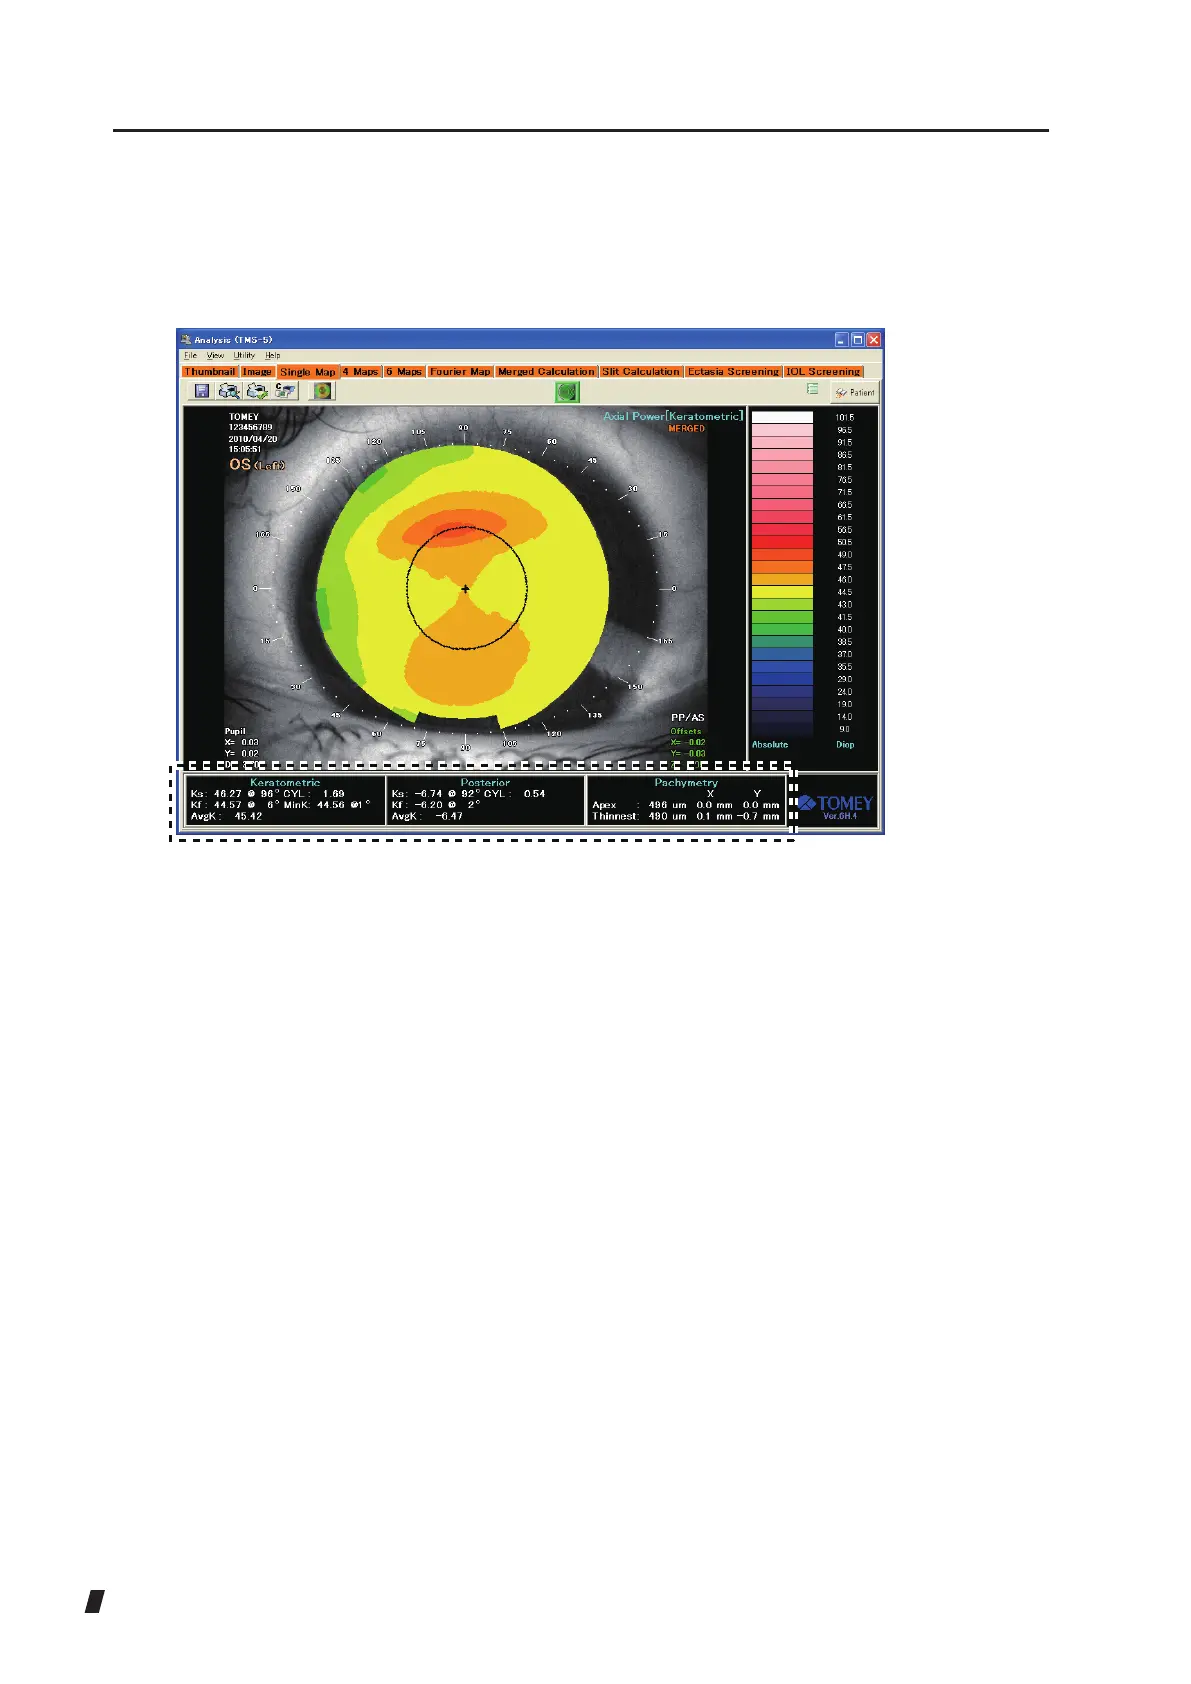Viewport: 1191px width, 1684px height.
Task: Open the File menu
Action: click(190, 355)
